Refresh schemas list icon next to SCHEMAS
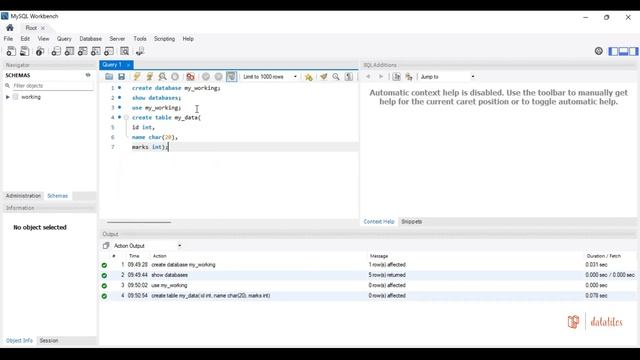Screen dimensions: 640x360 (x=88, y=75)
